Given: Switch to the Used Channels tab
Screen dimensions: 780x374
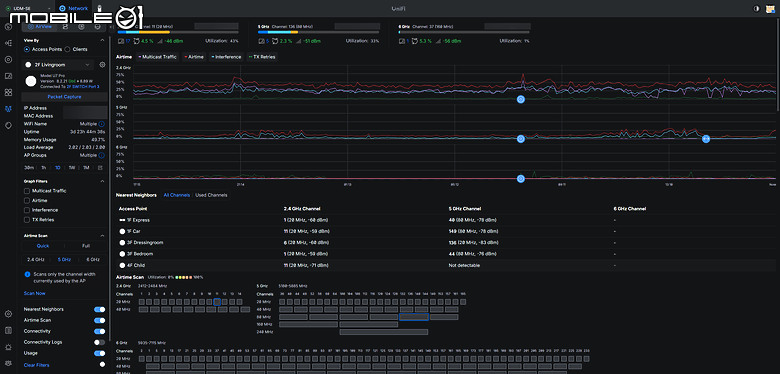Looking at the screenshot, I should point(211,195).
